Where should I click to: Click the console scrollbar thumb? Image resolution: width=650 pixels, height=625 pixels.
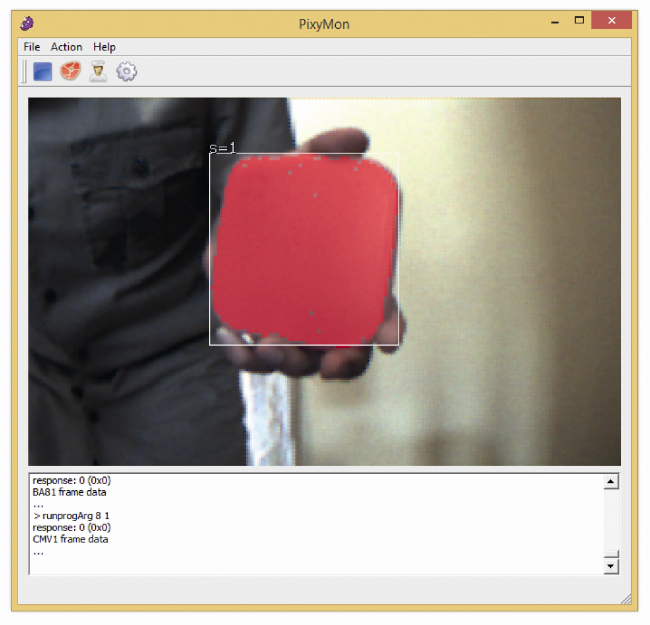pyautogui.click(x=611, y=554)
